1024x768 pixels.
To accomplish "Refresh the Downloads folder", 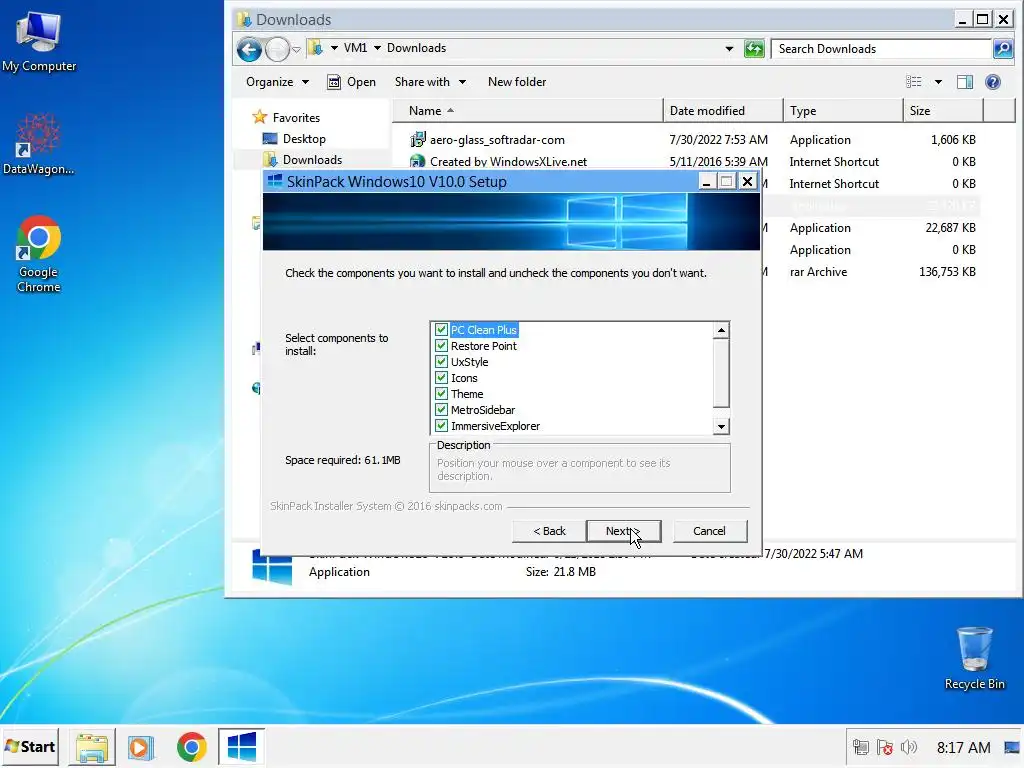I will click(x=754, y=49).
